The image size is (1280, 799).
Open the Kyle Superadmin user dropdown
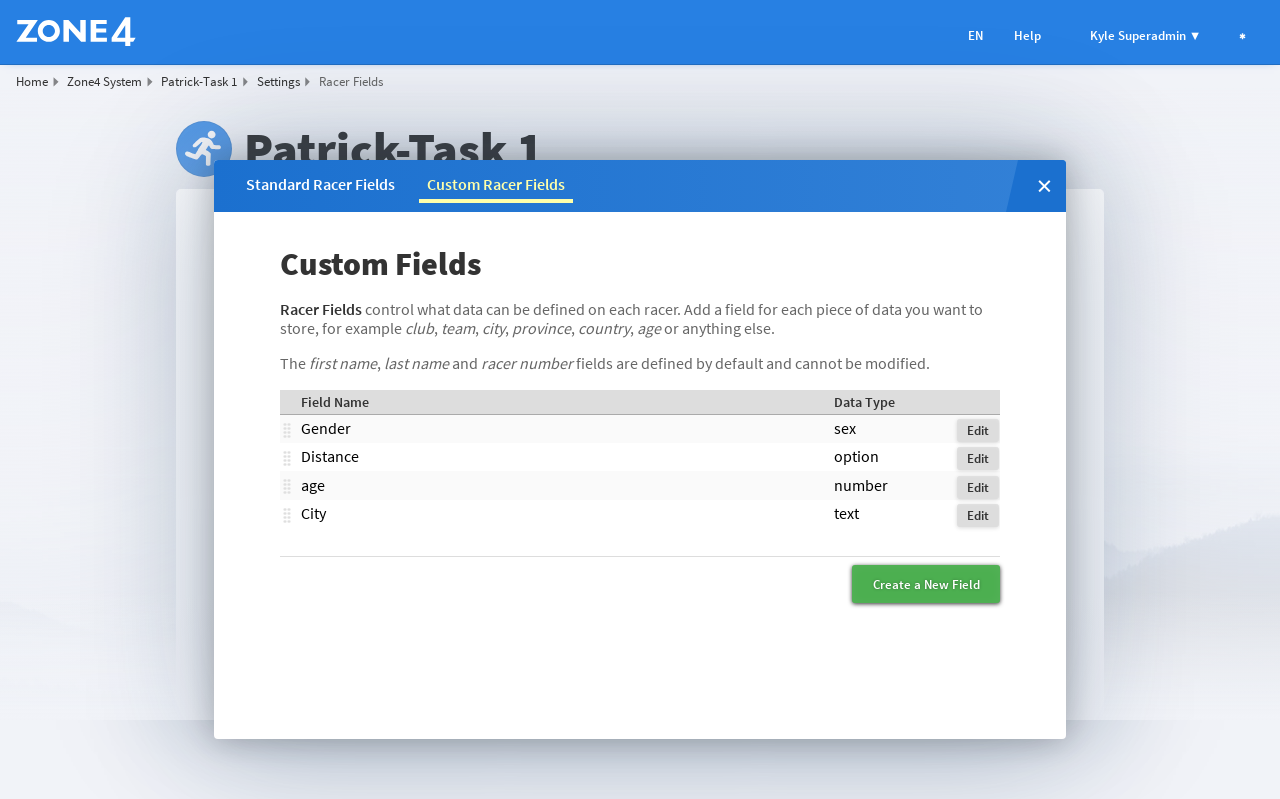pyautogui.click(x=1144, y=36)
